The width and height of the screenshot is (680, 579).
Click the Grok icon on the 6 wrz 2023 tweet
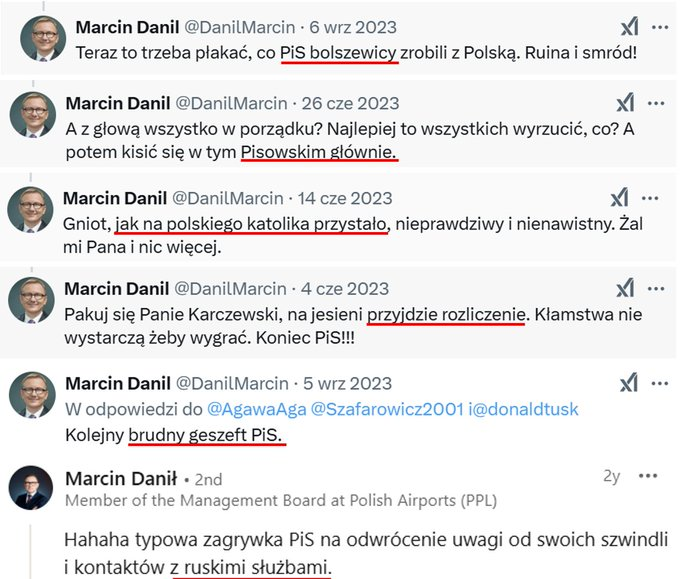click(628, 27)
